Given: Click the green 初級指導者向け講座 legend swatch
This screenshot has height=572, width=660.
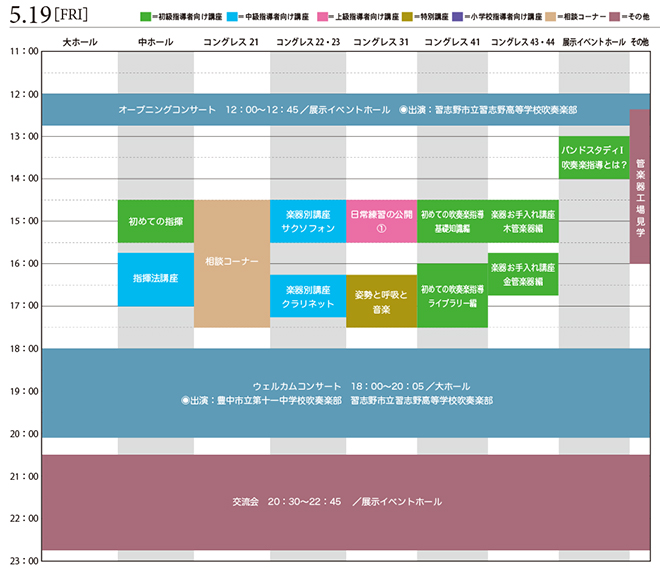Looking at the screenshot, I should pos(146,17).
